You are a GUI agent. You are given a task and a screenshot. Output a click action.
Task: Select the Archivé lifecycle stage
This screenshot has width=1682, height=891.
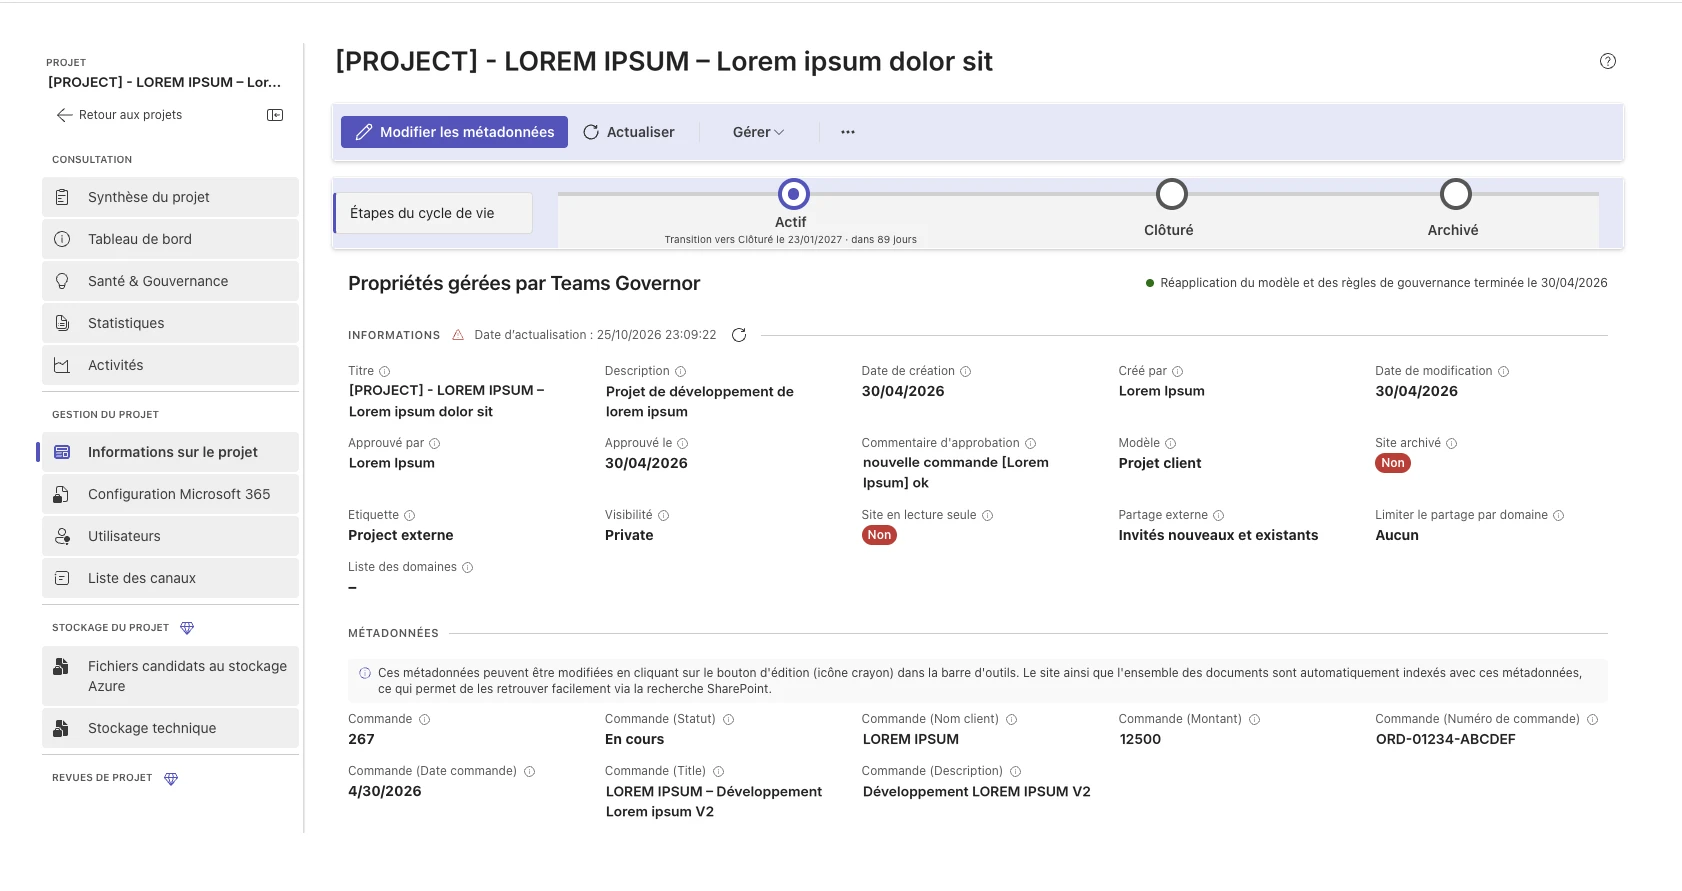tap(1455, 194)
